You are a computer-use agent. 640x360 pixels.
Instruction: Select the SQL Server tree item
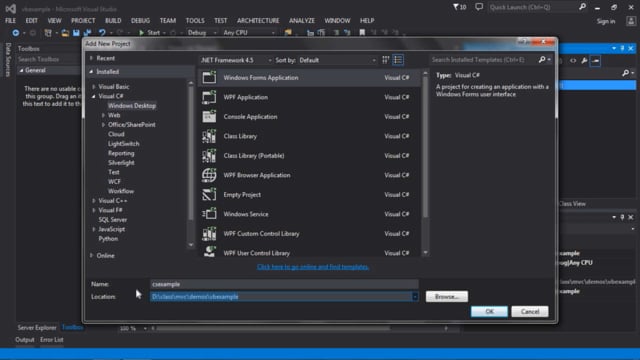point(113,220)
